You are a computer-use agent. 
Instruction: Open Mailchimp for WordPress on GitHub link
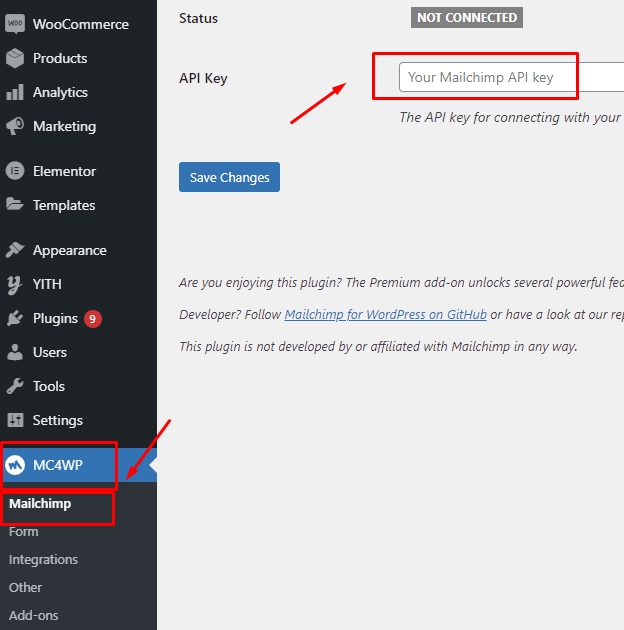(x=385, y=314)
